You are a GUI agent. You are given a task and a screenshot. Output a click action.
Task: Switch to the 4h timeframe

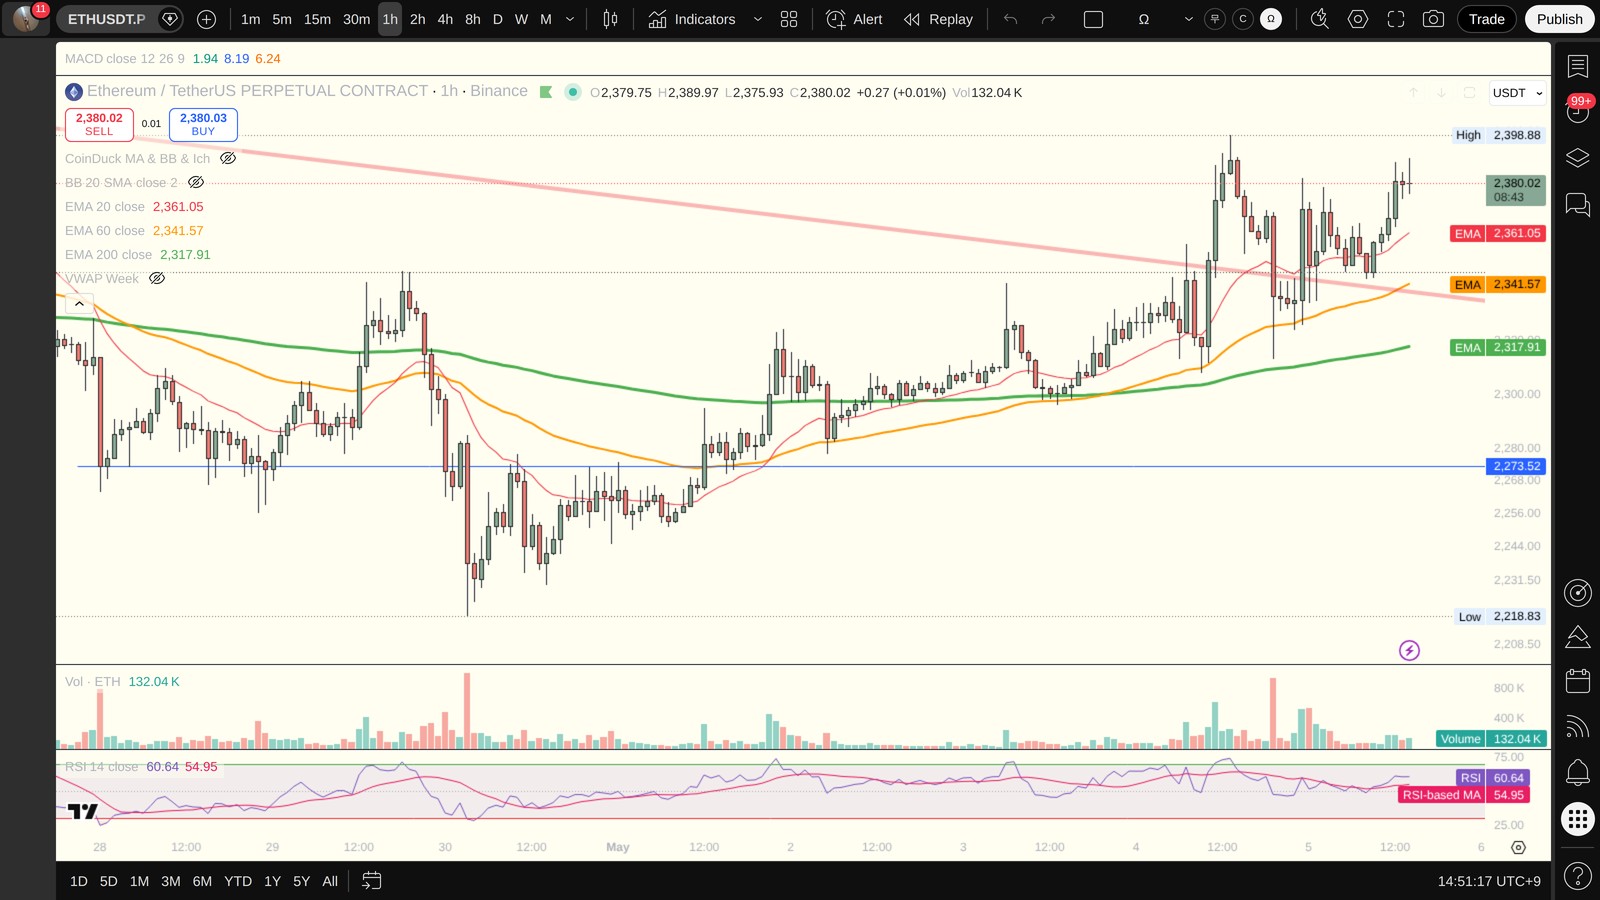tap(445, 19)
